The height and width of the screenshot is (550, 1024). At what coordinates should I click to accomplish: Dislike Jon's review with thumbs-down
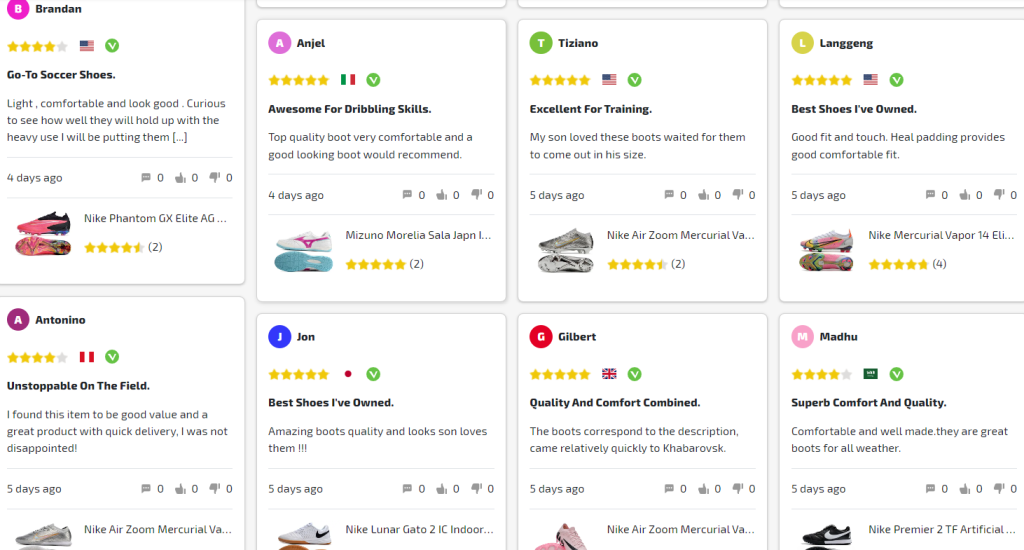477,489
